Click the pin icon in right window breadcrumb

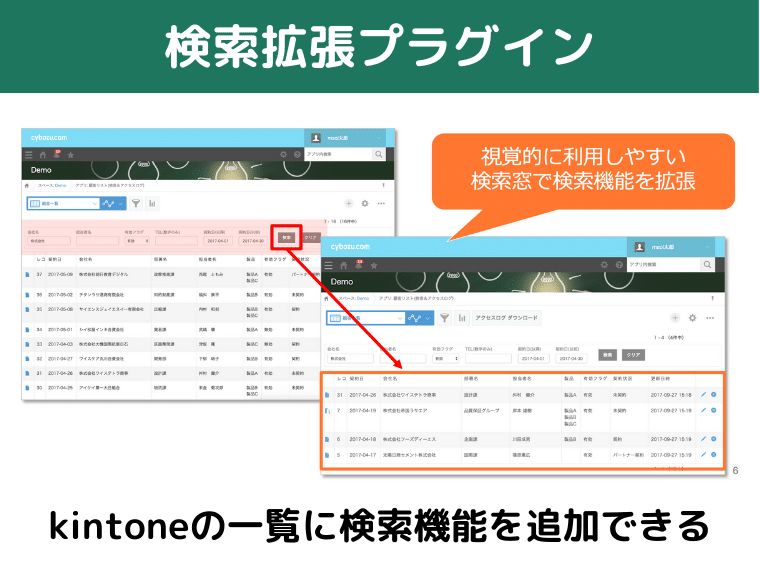coord(712,299)
